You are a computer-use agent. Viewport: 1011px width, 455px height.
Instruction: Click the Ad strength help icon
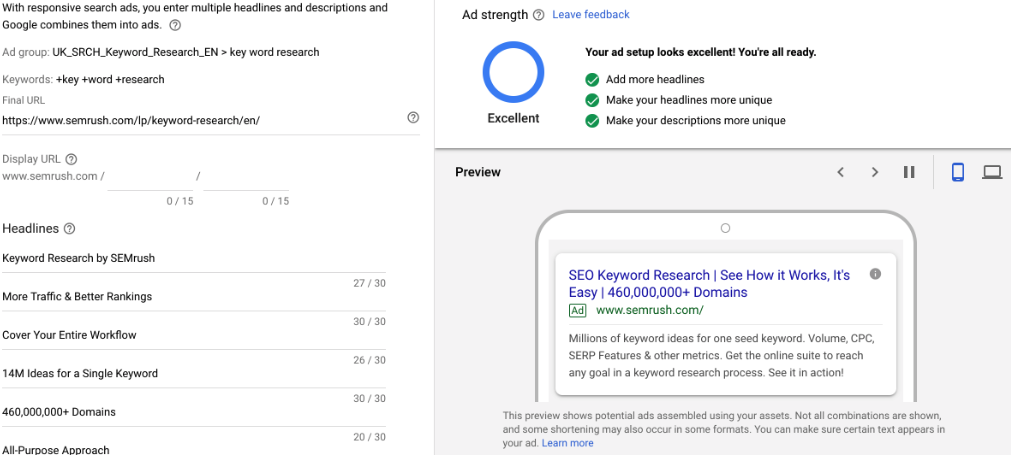538,15
